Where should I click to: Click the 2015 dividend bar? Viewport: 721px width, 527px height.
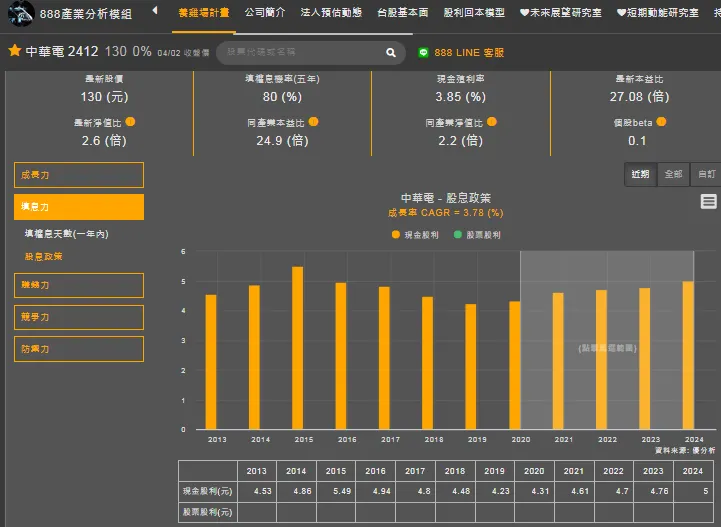tap(298, 348)
